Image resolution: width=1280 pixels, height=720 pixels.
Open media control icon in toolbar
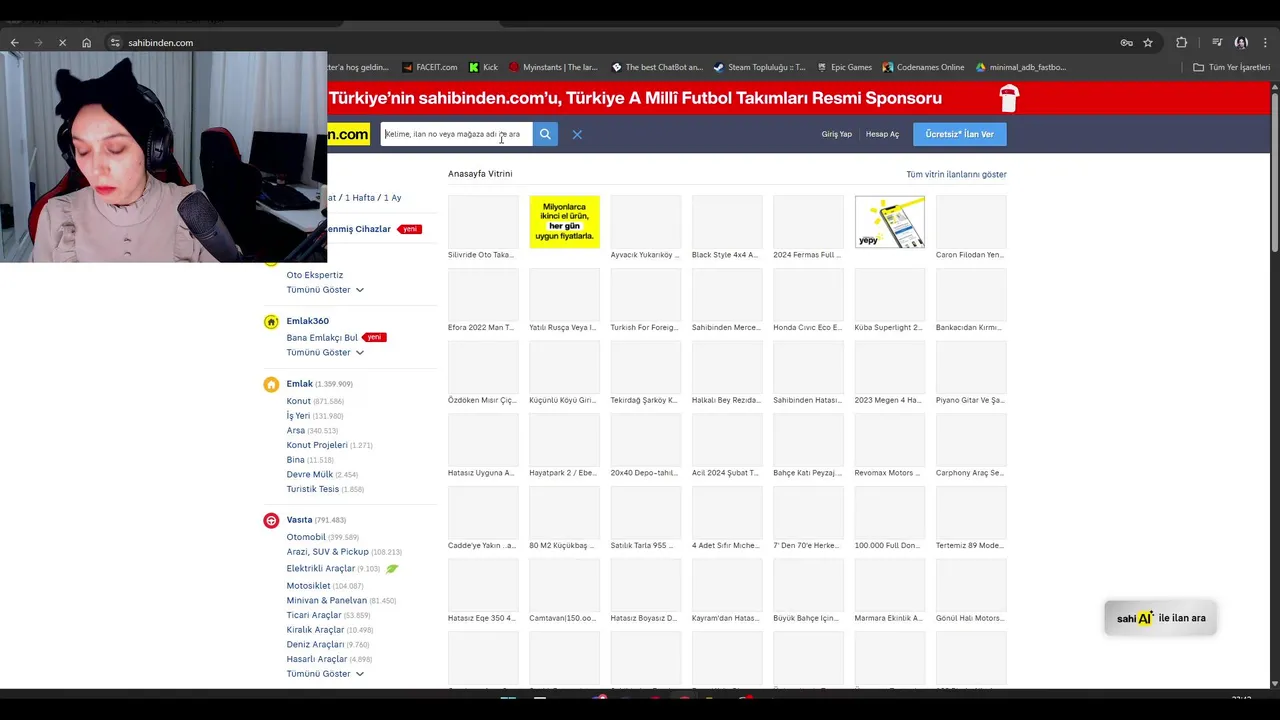click(1217, 43)
